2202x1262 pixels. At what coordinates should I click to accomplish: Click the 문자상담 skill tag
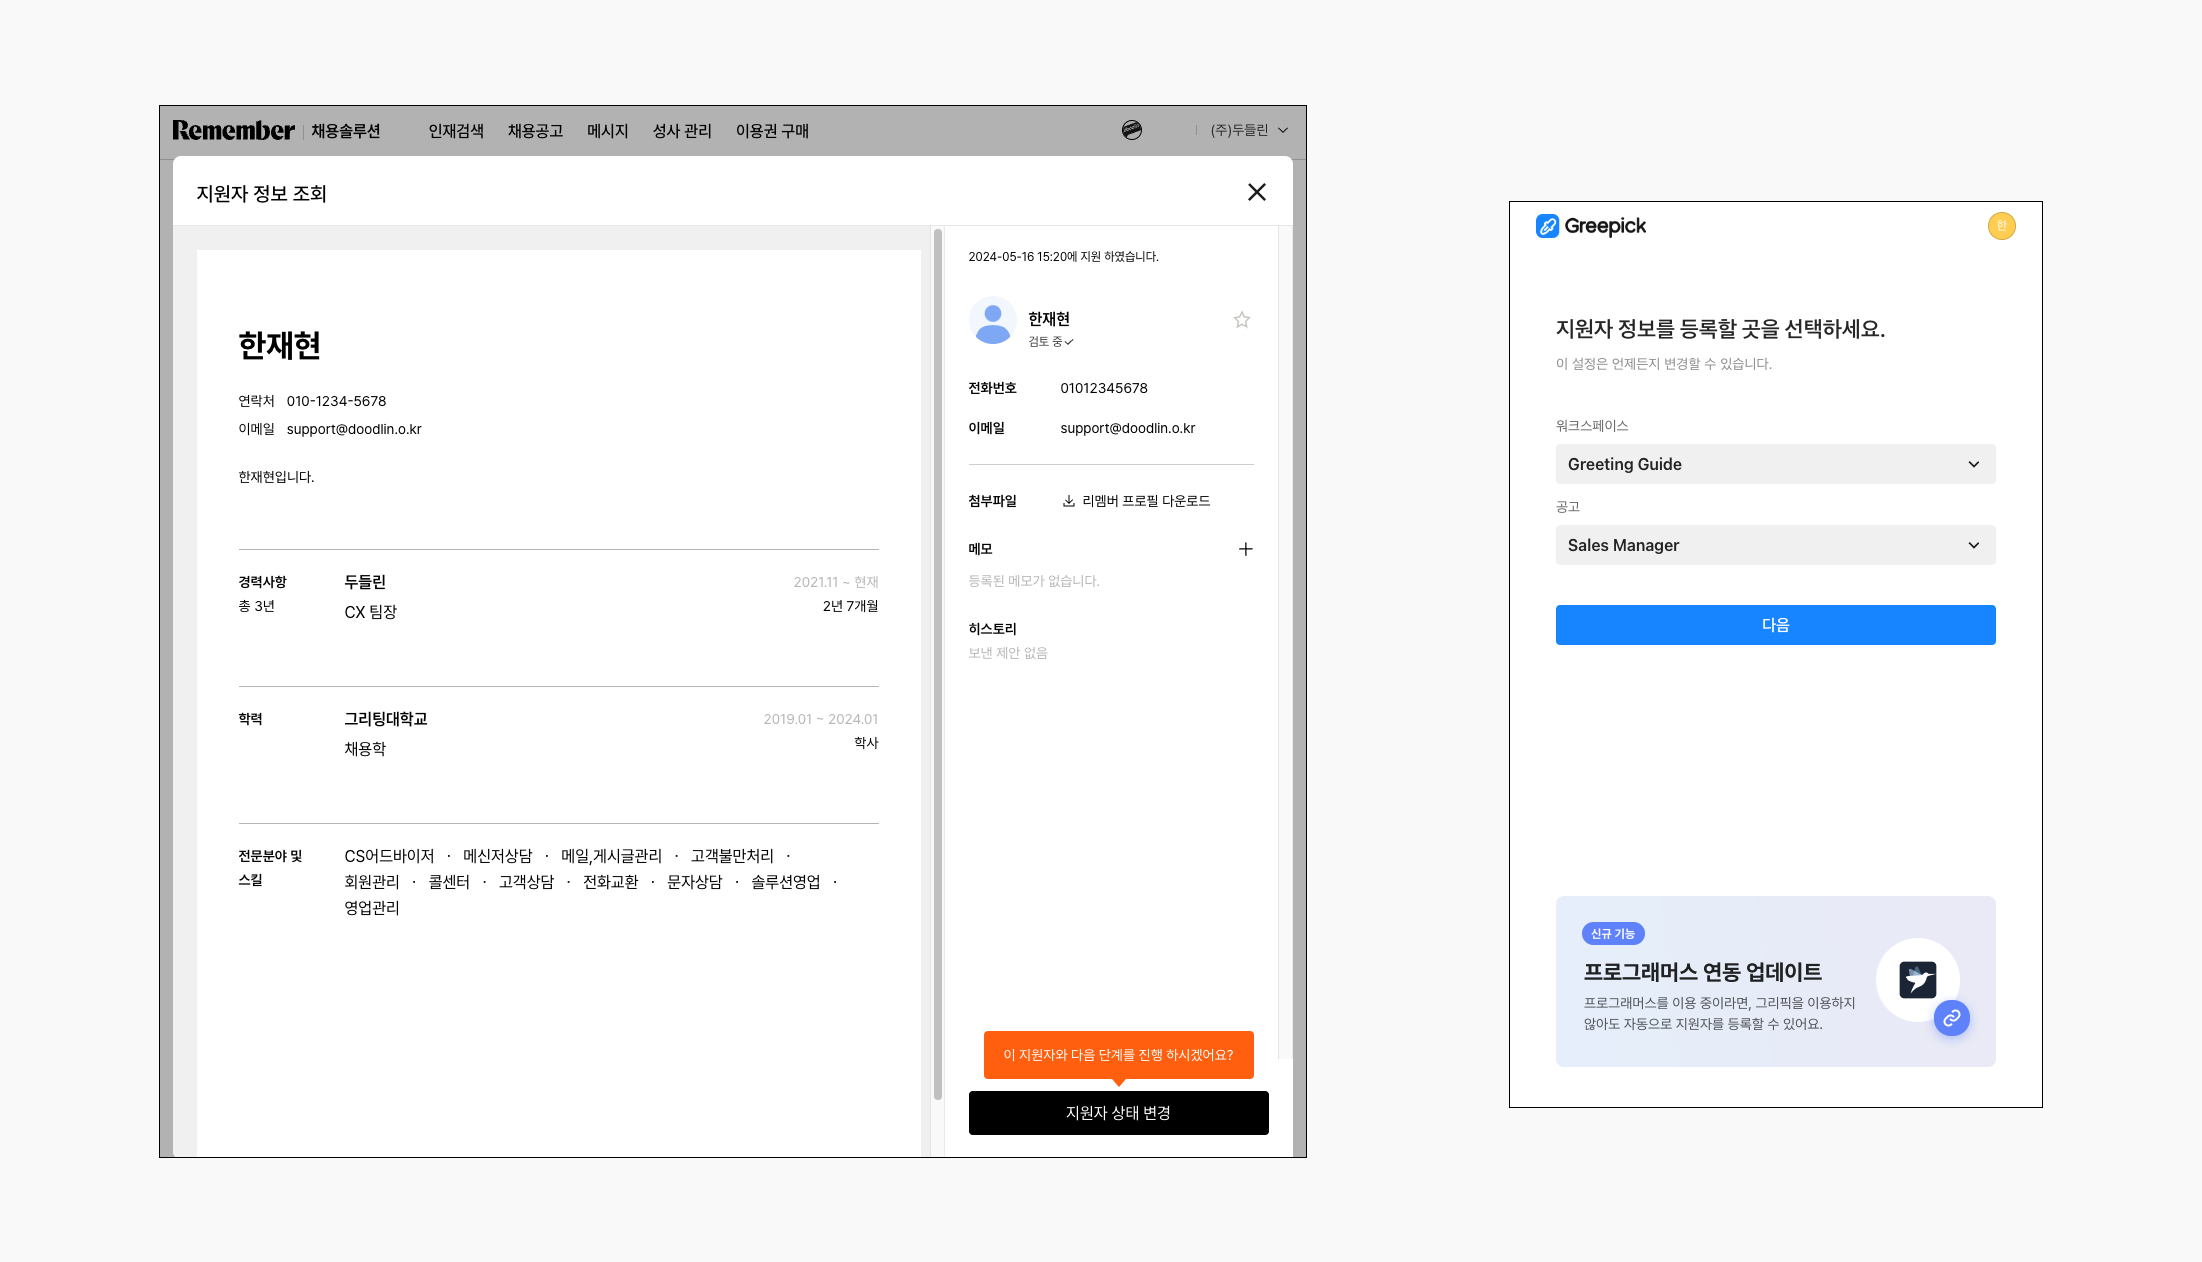point(694,882)
